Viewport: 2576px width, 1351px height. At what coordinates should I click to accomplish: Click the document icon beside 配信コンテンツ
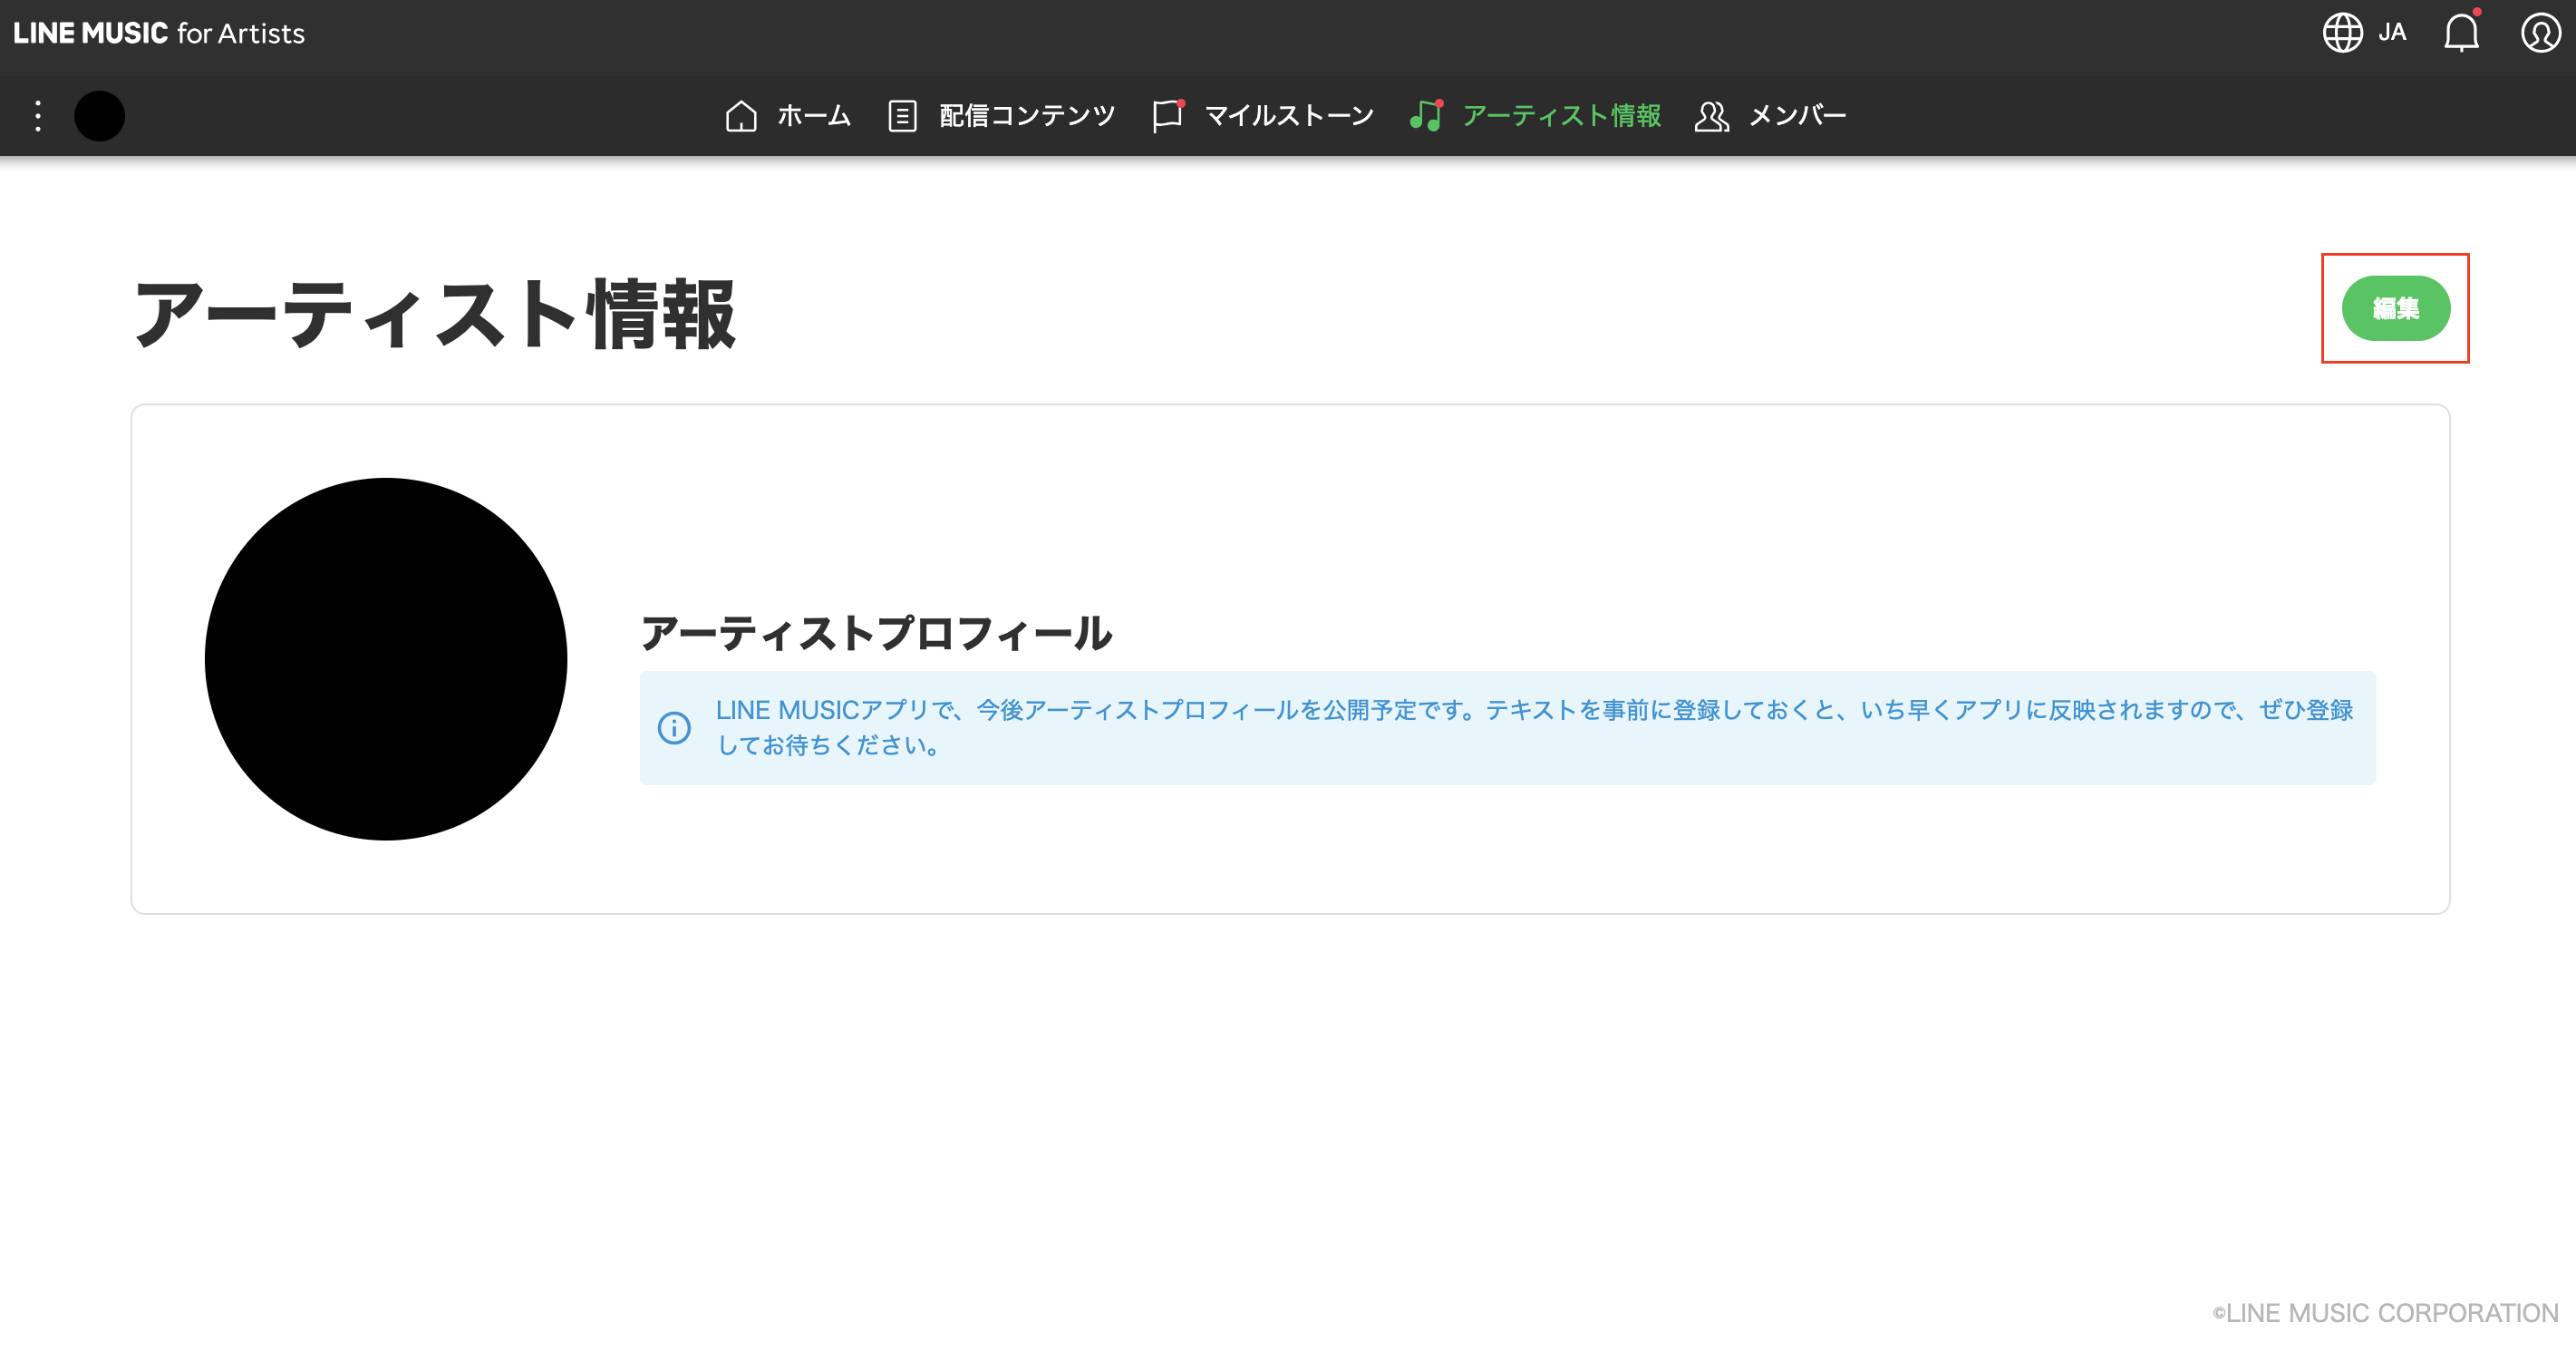pos(902,116)
